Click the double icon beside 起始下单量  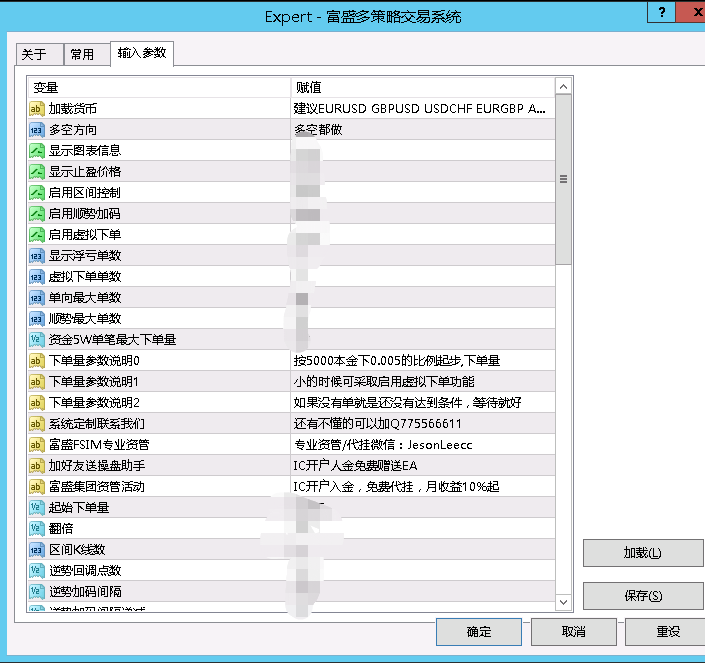coord(37,508)
